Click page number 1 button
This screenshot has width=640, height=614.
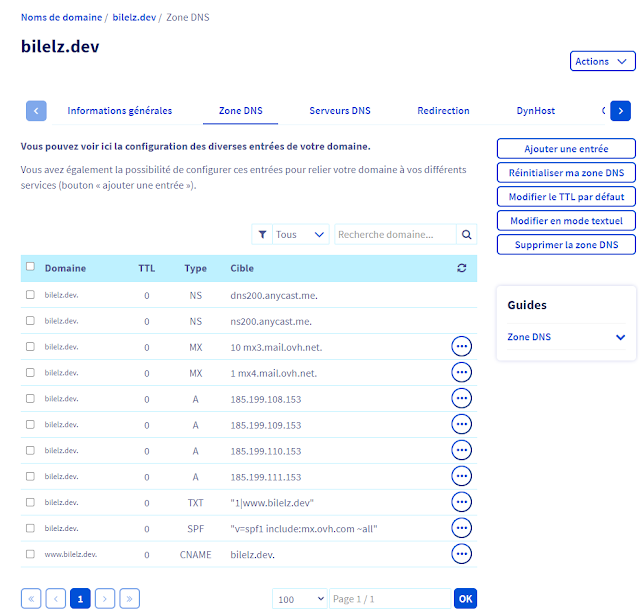tap(80, 599)
